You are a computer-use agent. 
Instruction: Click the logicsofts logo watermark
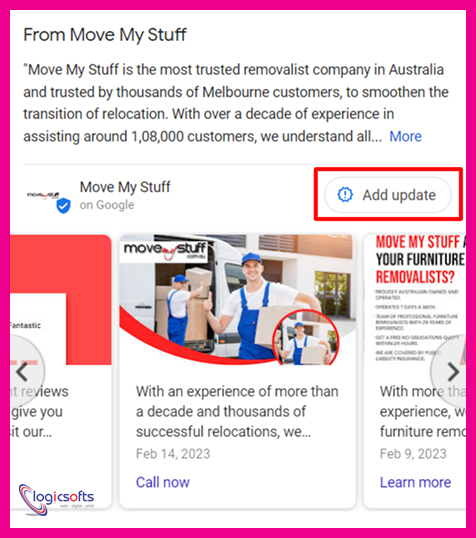[57, 499]
